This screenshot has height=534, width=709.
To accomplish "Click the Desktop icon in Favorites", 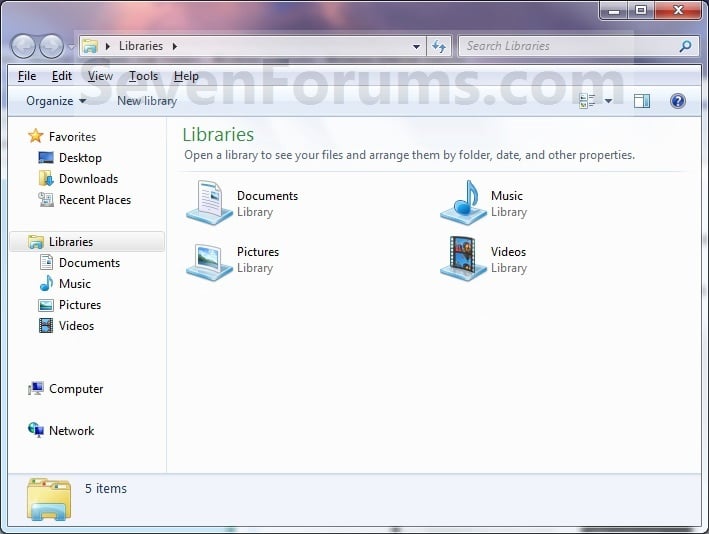I will 46,157.
